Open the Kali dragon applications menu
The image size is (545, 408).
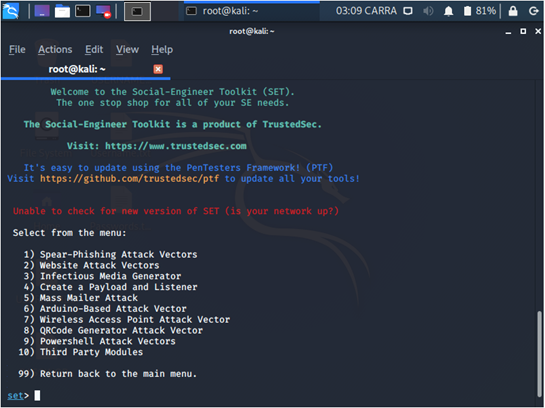tap(10, 11)
